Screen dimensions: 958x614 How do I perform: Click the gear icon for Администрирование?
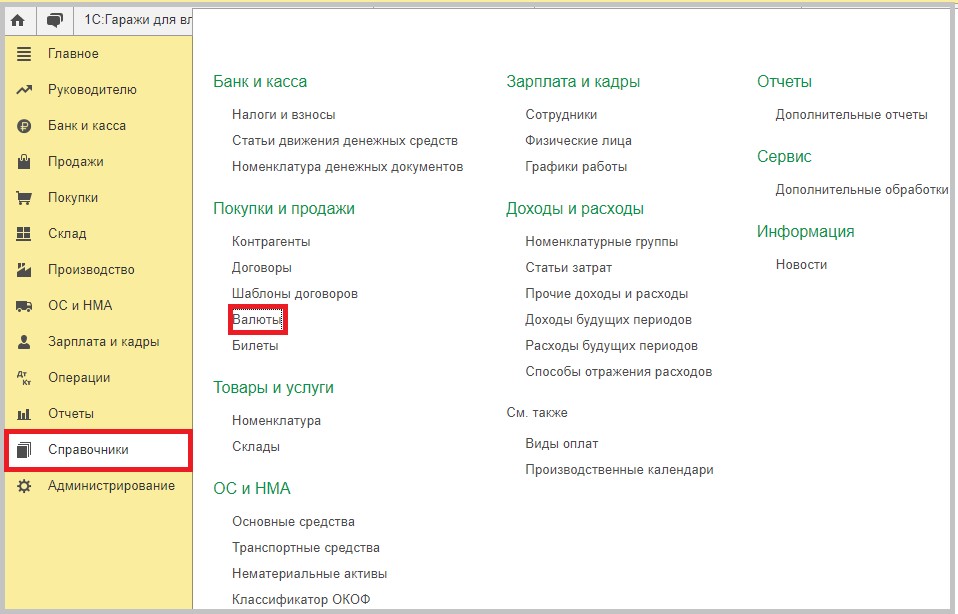pyautogui.click(x=24, y=486)
